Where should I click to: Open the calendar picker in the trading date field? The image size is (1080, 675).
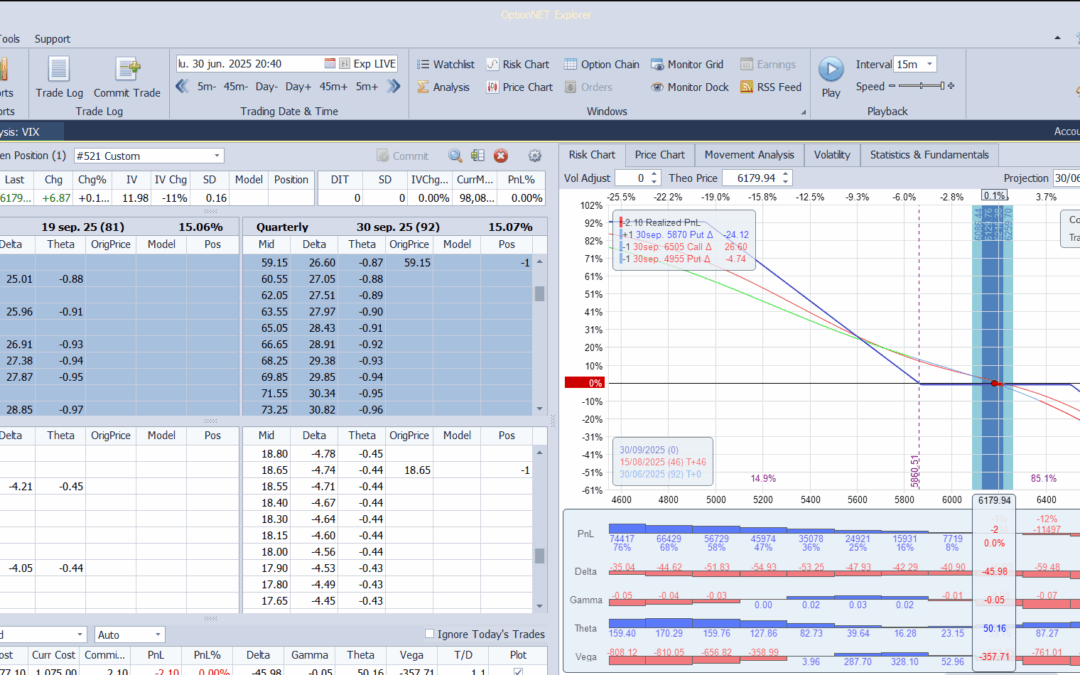tap(330, 63)
